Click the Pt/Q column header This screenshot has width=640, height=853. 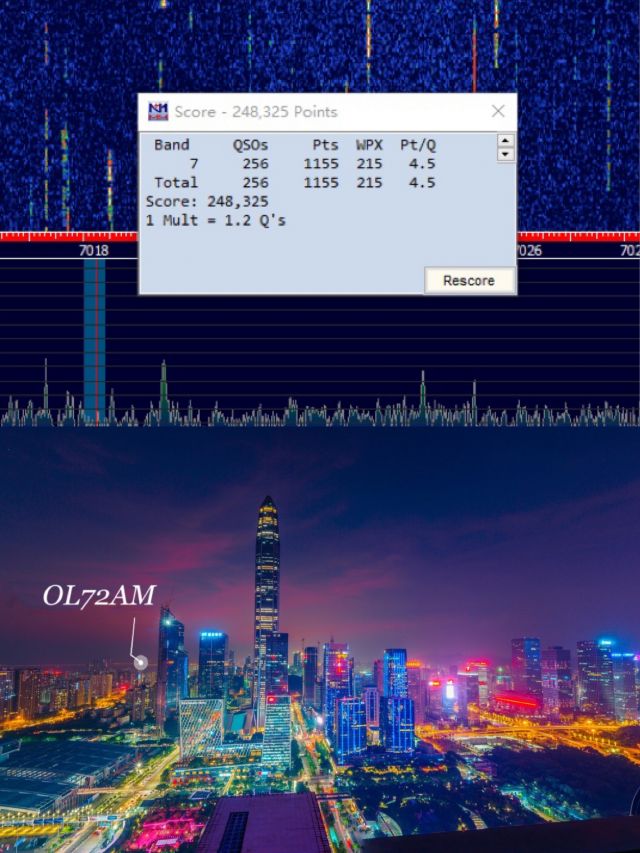coord(418,145)
